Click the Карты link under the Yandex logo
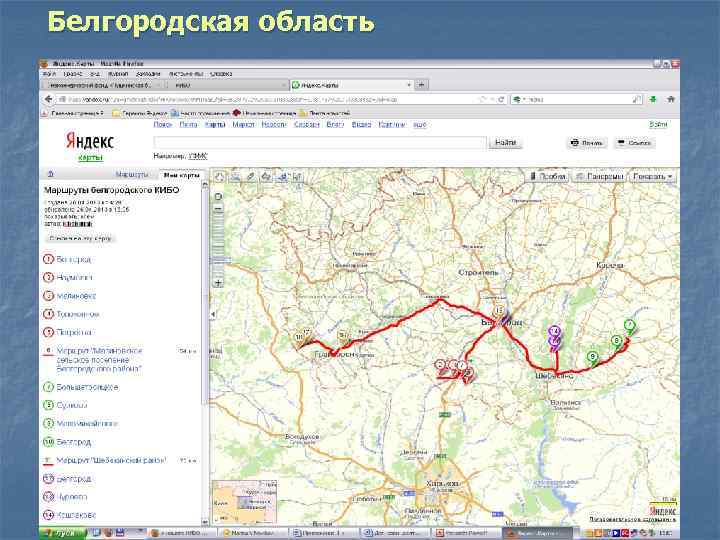The image size is (720, 540). [x=90, y=158]
